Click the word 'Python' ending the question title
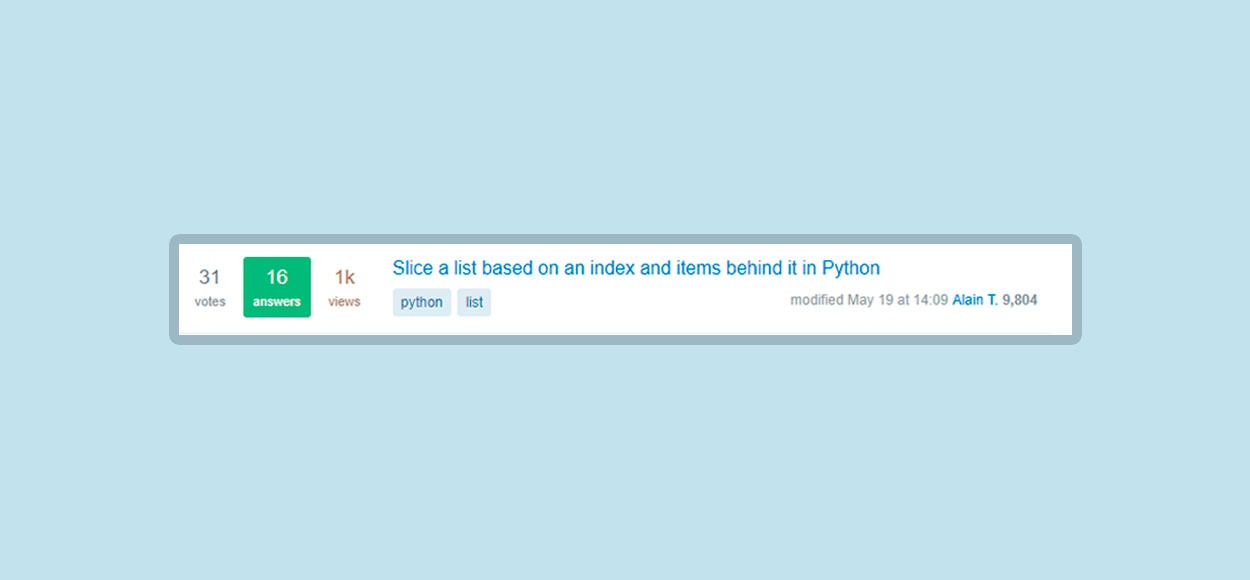Viewport: 1250px width, 580px height. pyautogui.click(x=851, y=268)
